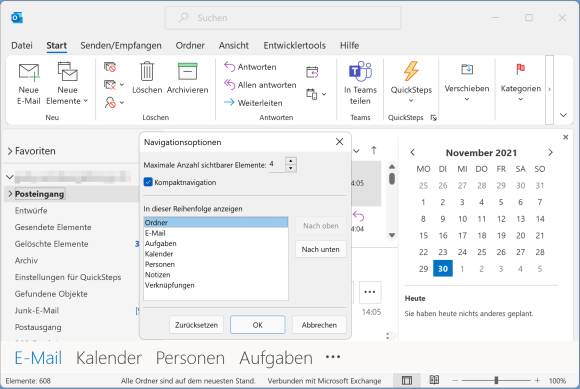
Task: Open the Datei menu
Action: pos(22,45)
